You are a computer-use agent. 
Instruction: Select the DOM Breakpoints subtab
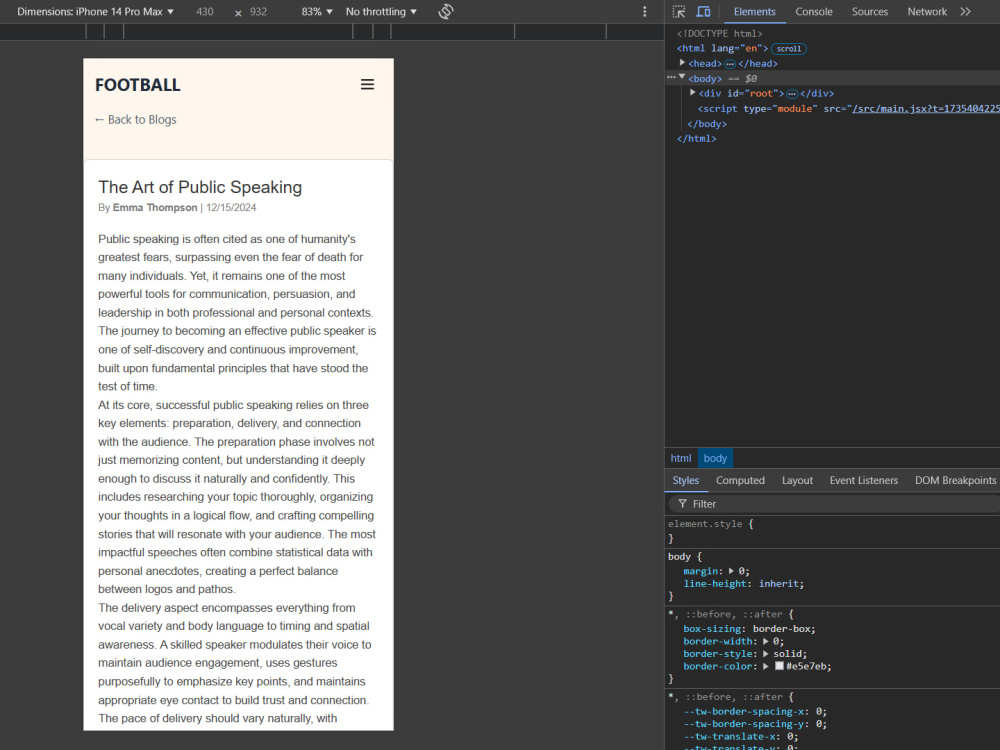tap(955, 480)
